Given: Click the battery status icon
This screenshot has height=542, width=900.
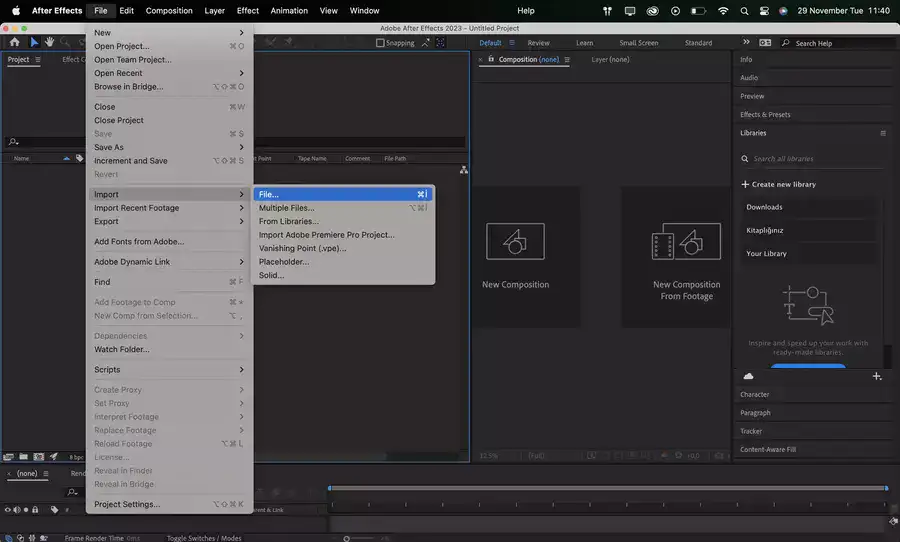Looking at the screenshot, I should [698, 10].
